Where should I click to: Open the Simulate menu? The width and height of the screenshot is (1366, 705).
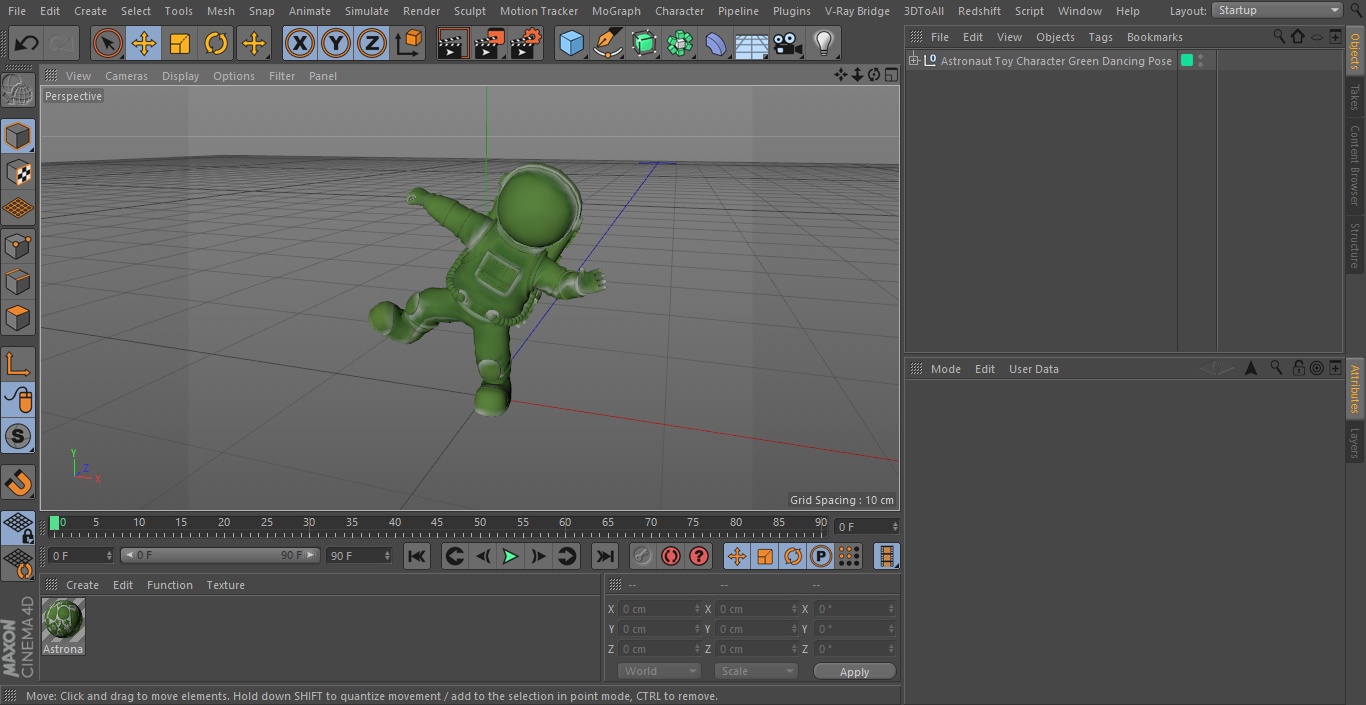[367, 11]
